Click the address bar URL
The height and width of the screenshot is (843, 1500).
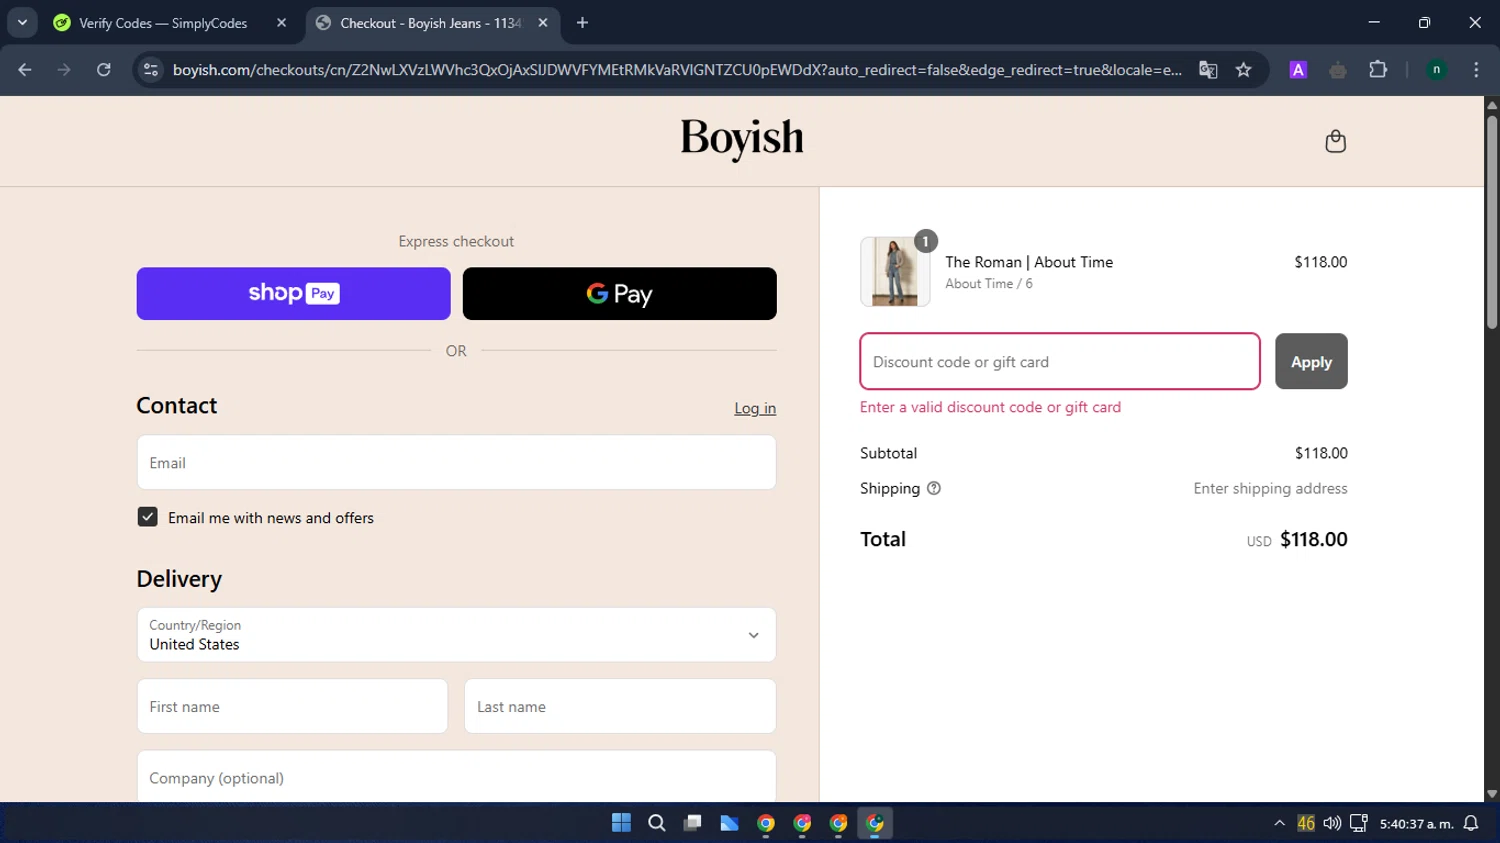(x=677, y=69)
